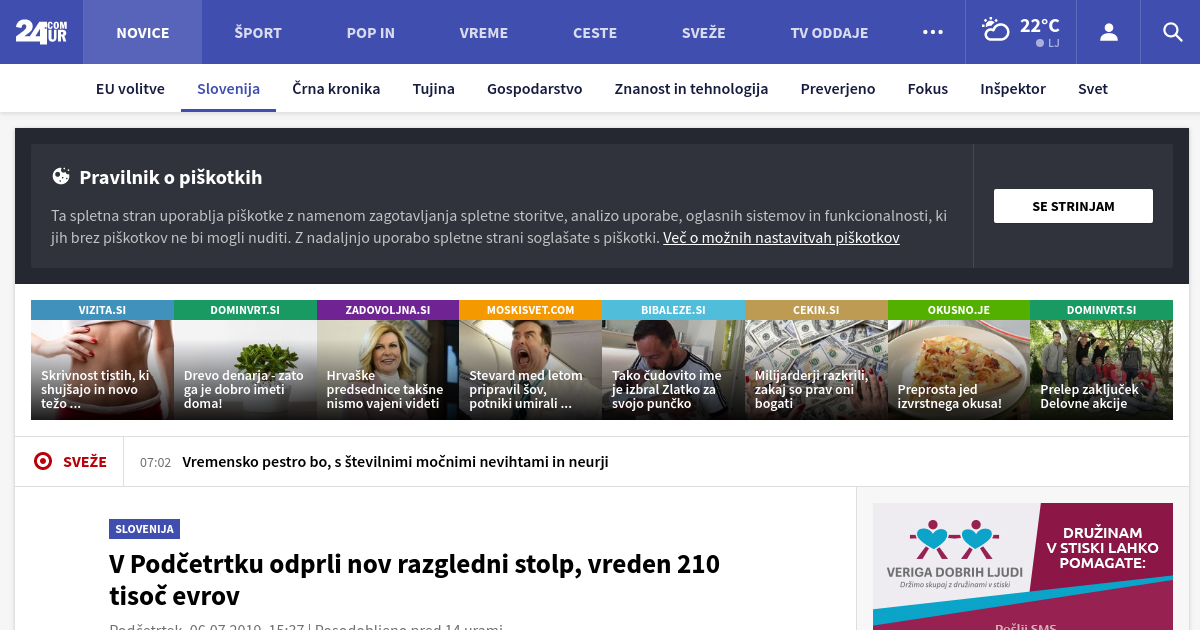
Task: Go to the EU volitve section
Action: coord(130,89)
